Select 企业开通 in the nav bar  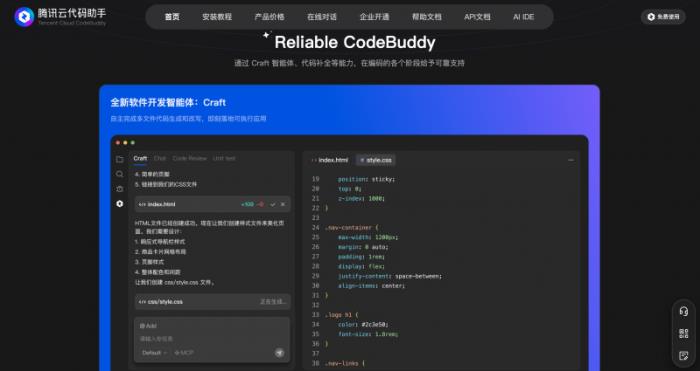(x=374, y=17)
